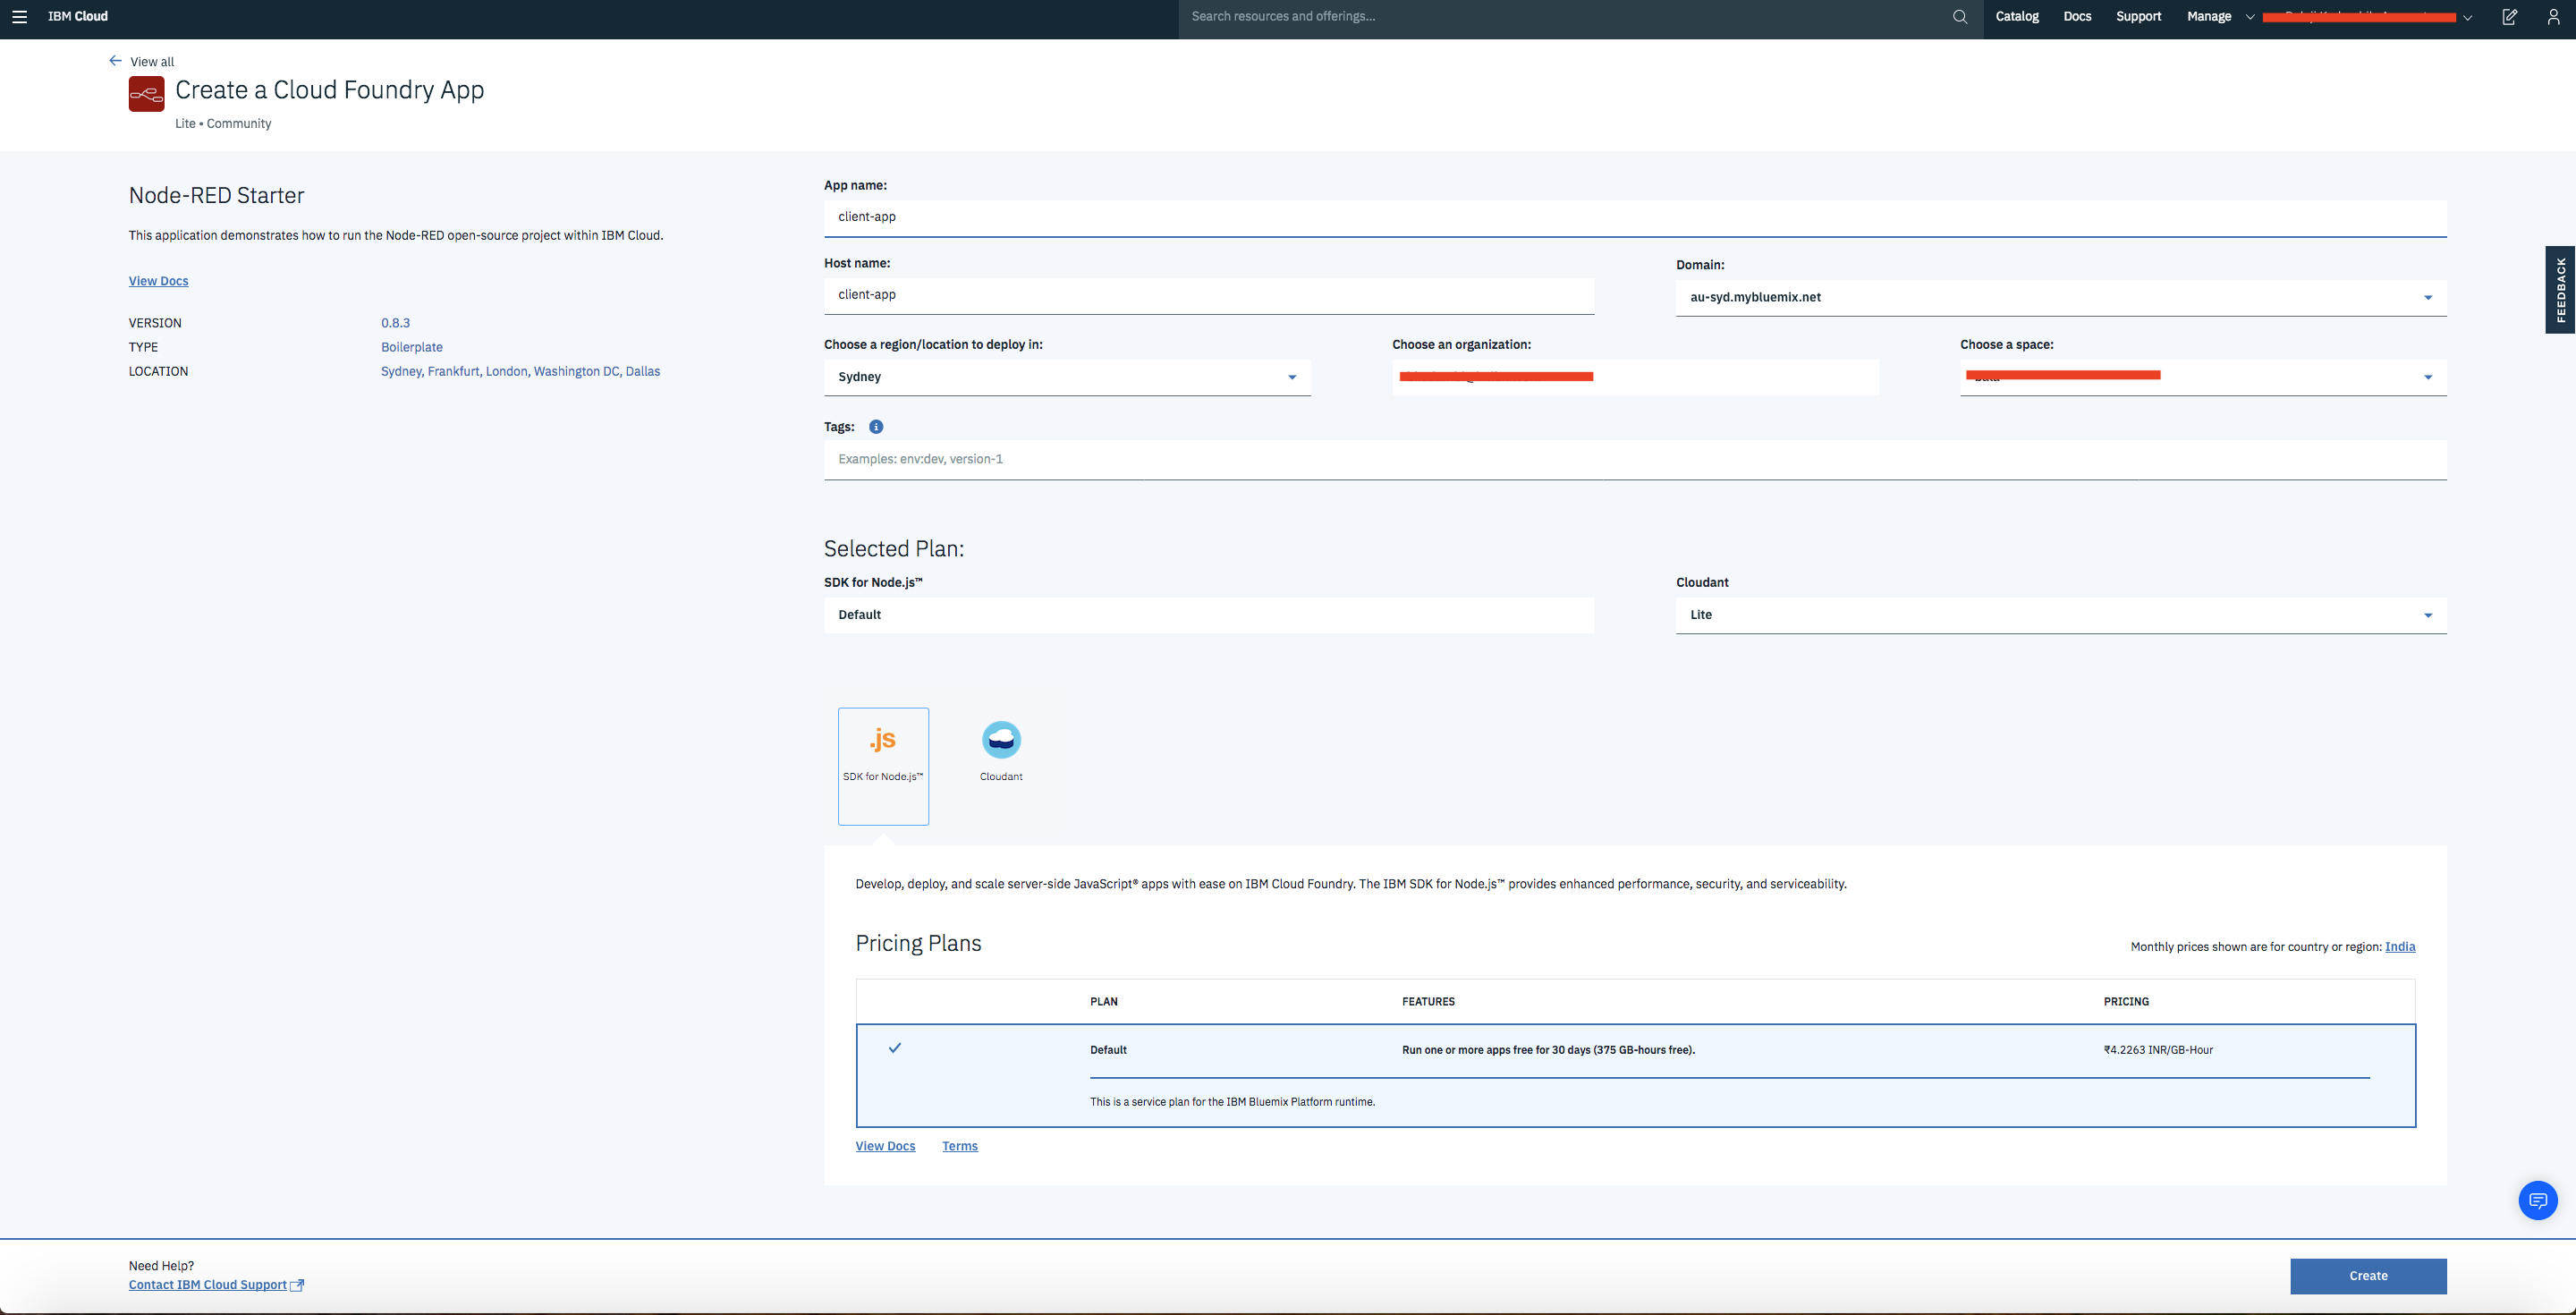Open the Manage menu item
The width and height of the screenshot is (2576, 1315).
pos(2209,16)
